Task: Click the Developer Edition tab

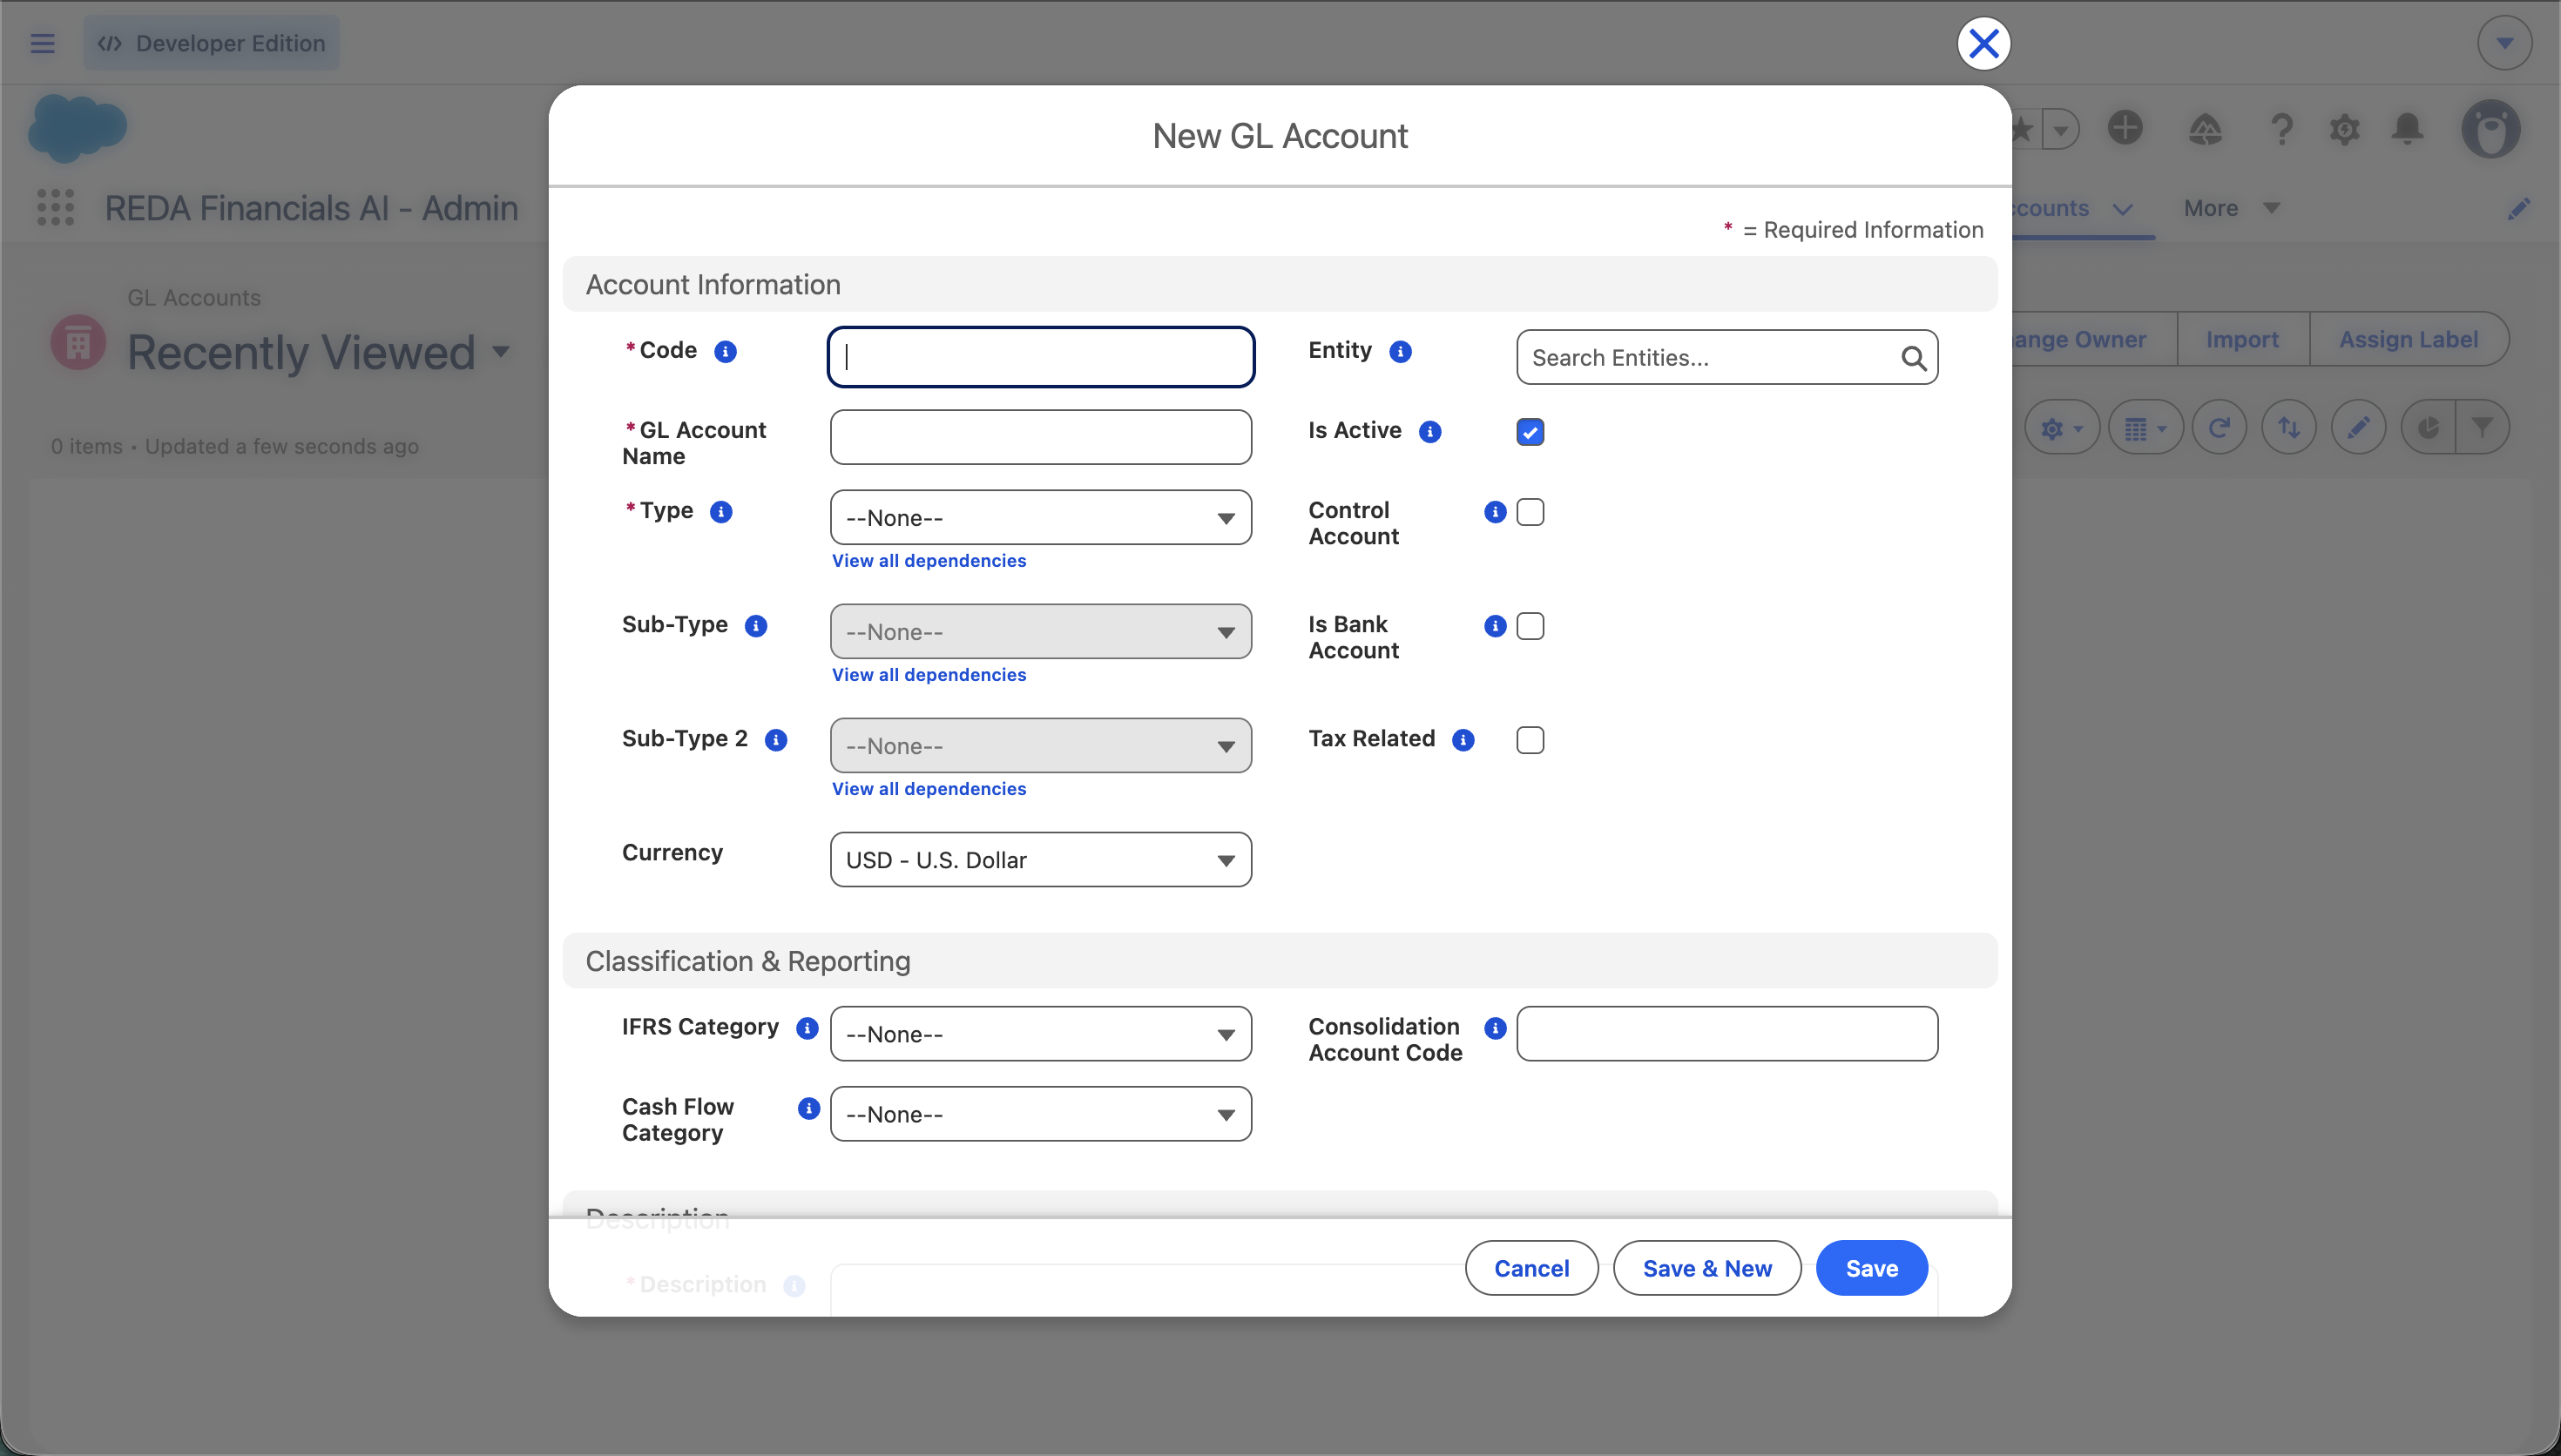Action: pyautogui.click(x=211, y=43)
